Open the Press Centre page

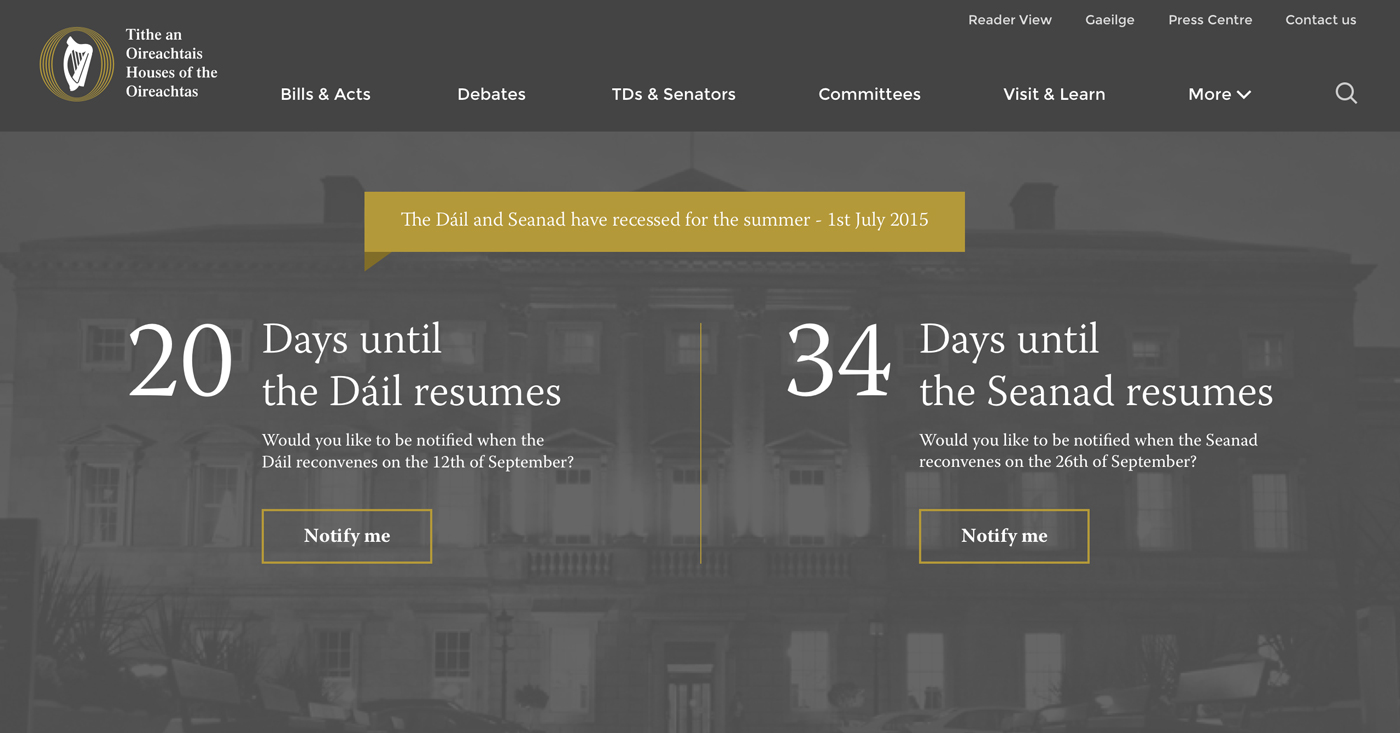(x=1210, y=19)
